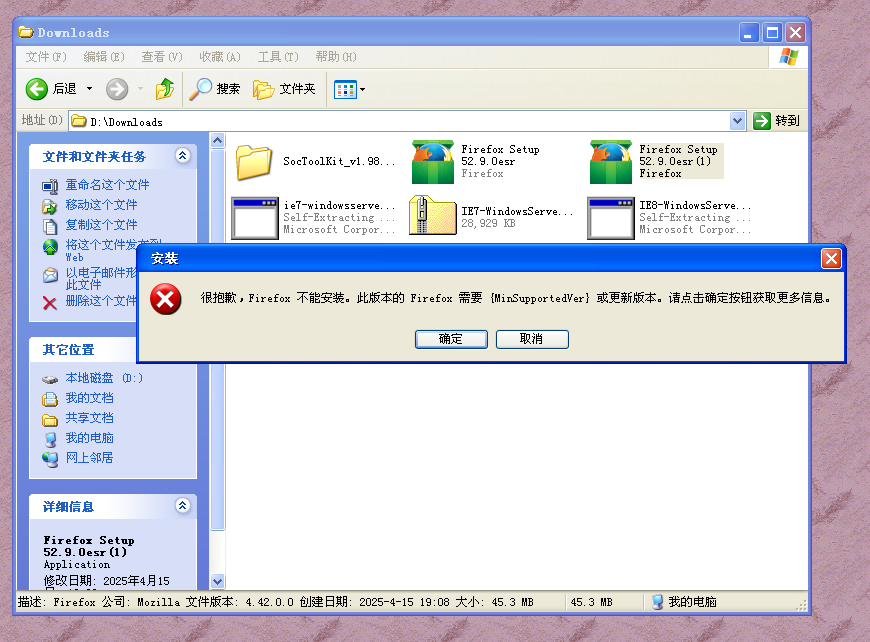Click the Local Disk (D:) drive icon
The width and height of the screenshot is (870, 642).
click(50, 380)
